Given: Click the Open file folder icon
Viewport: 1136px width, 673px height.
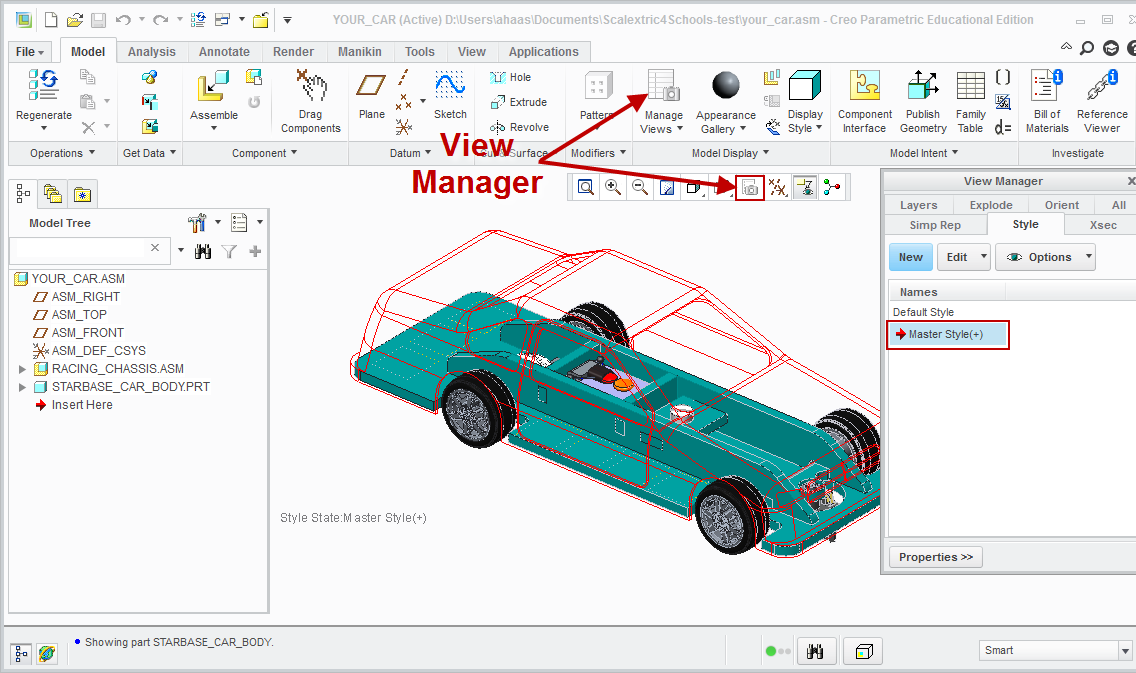Looking at the screenshot, I should pos(74,20).
